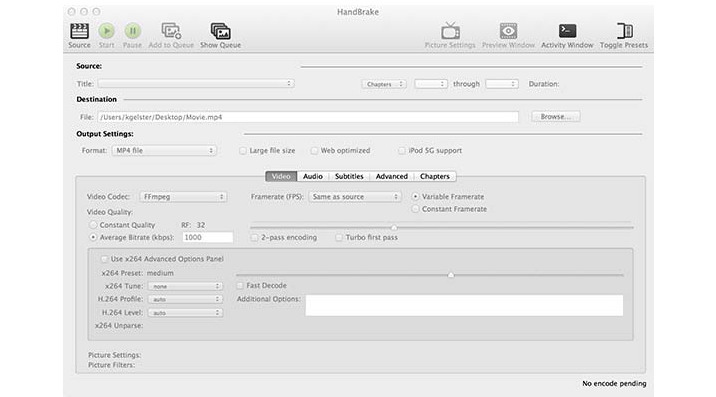Image resolution: width=716 pixels, height=397 pixels.
Task: Click the "RF: 32" value text
Action: (193, 225)
